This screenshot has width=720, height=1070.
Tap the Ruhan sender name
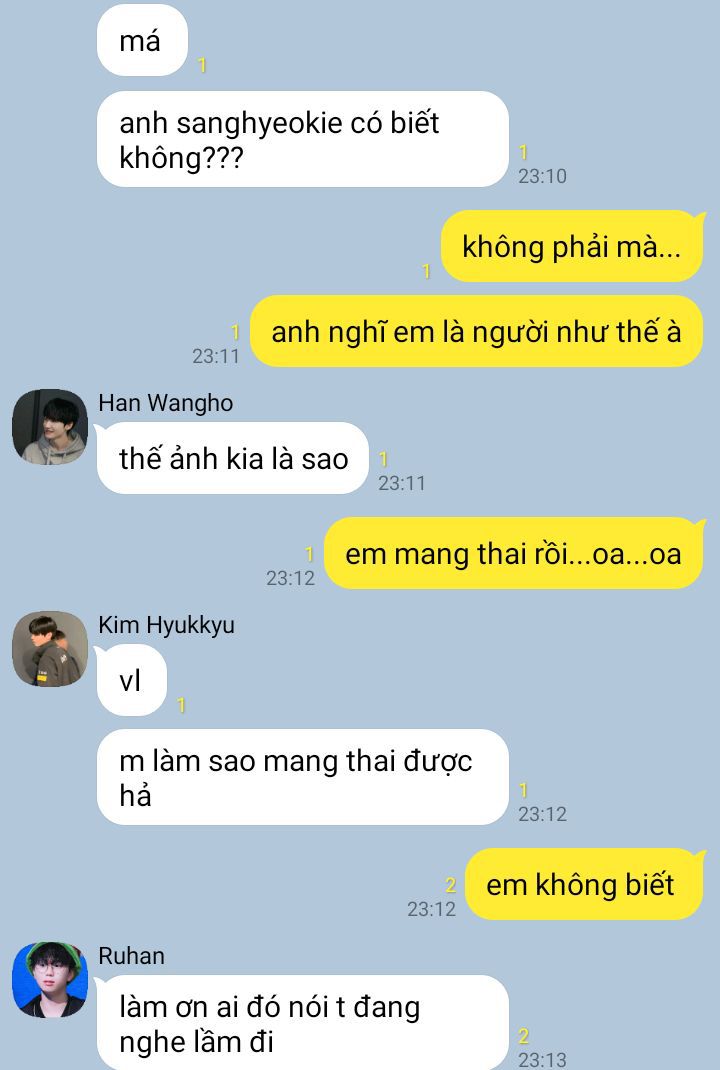tap(132, 956)
